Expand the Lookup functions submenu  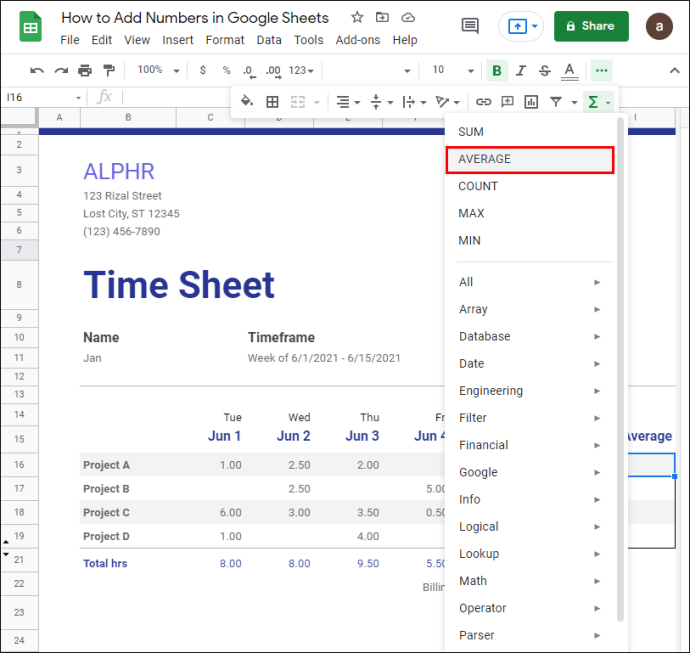pos(530,554)
